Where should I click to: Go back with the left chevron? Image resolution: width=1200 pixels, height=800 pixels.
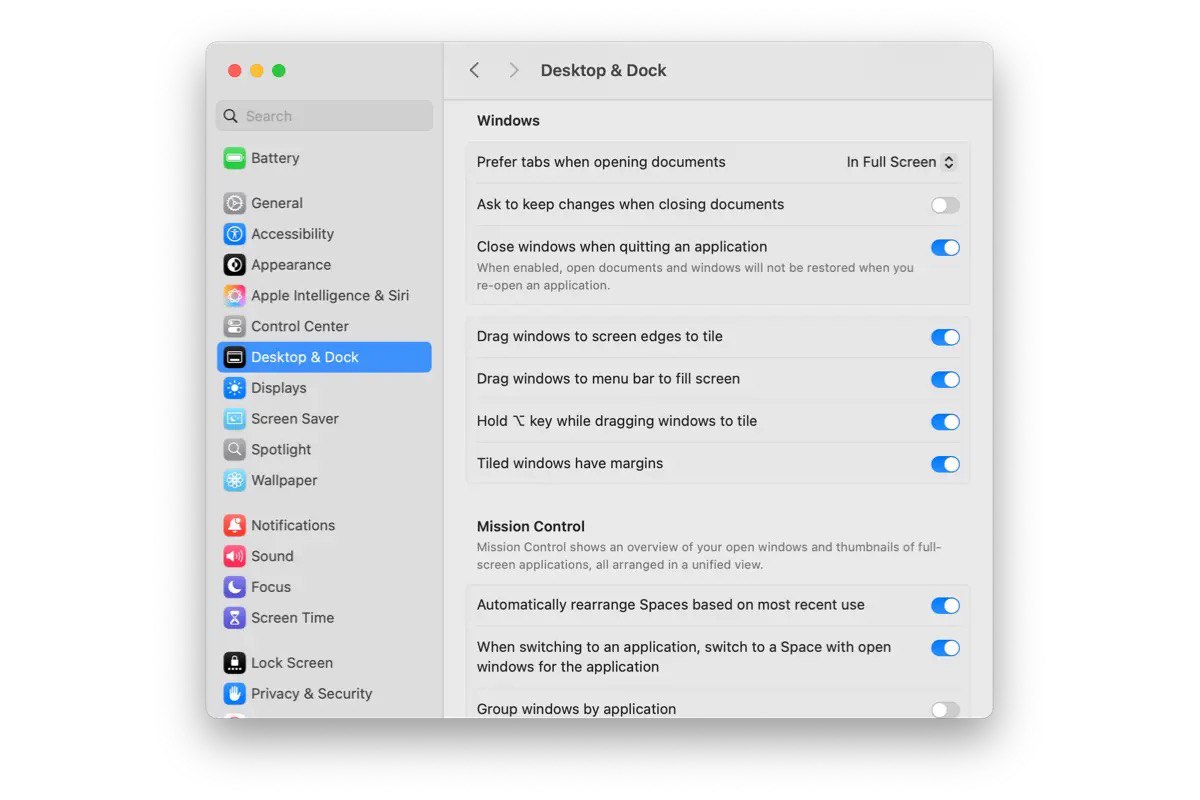(474, 70)
